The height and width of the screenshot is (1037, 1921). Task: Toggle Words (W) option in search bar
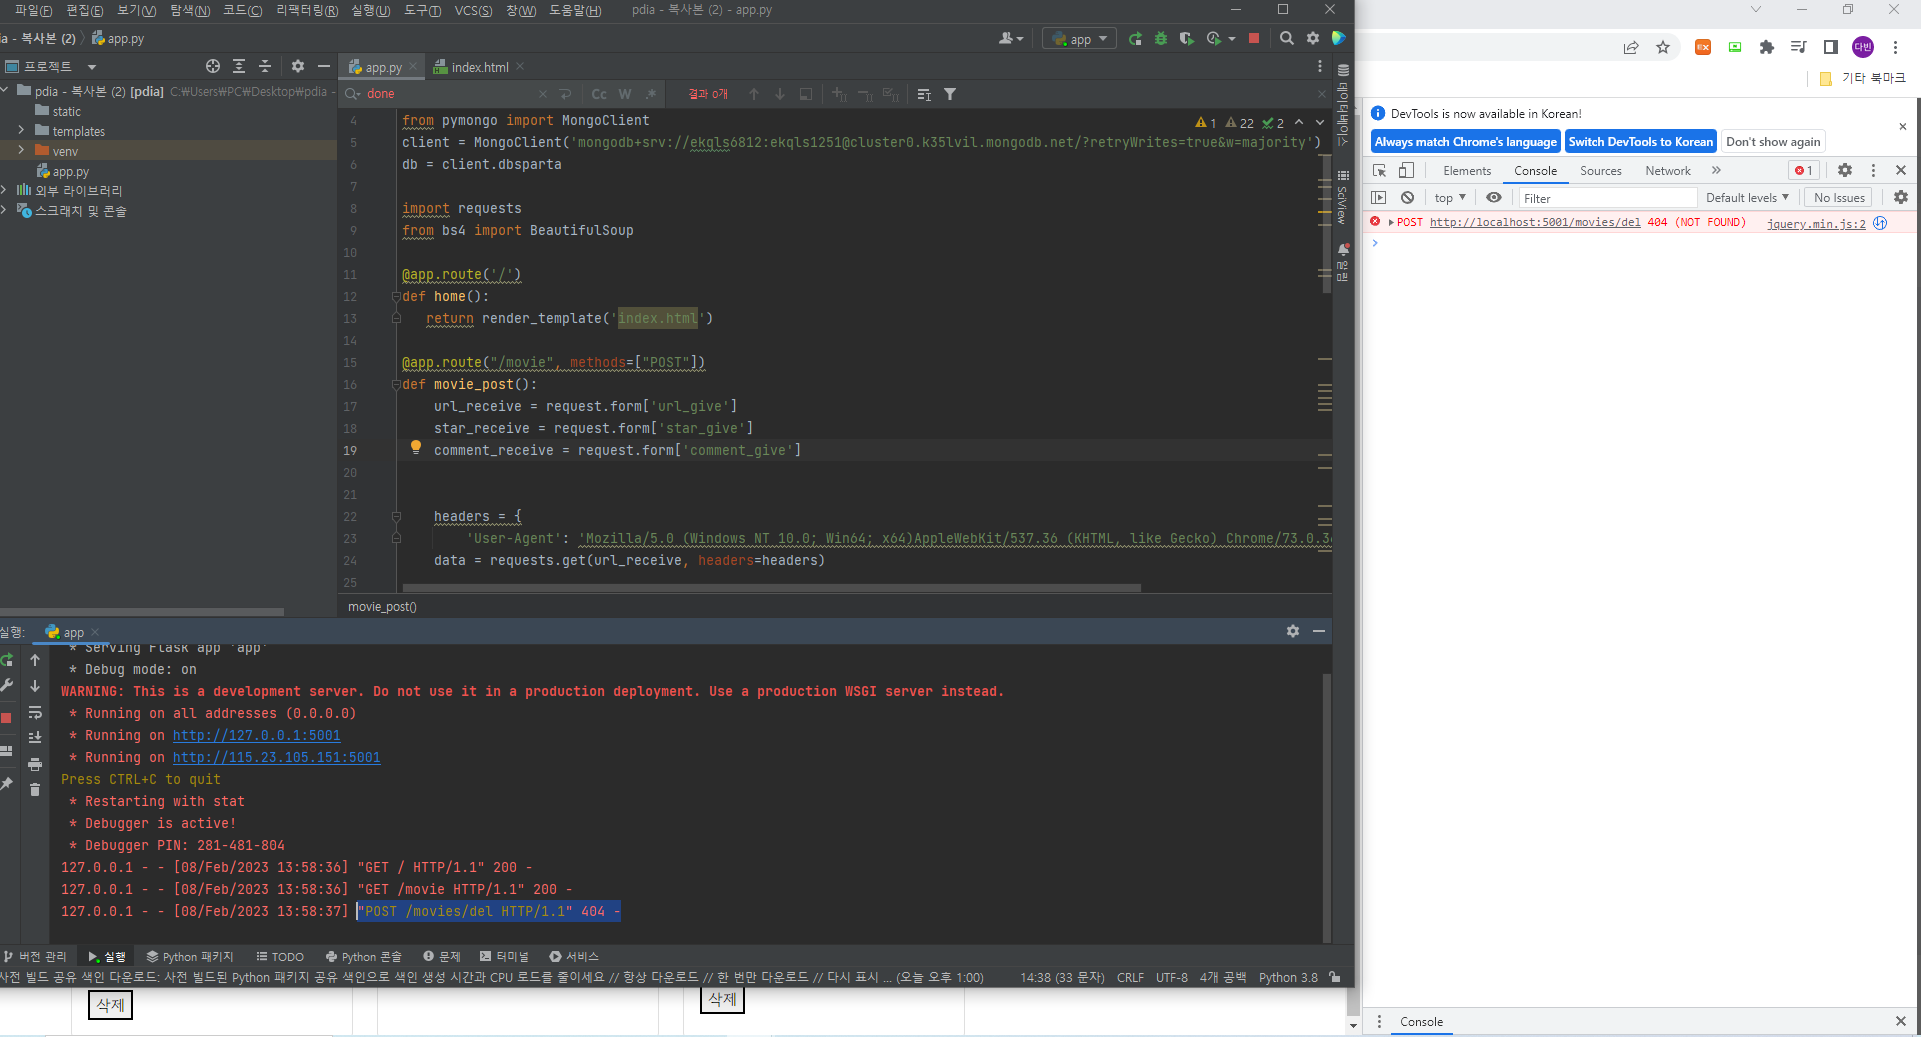click(x=625, y=94)
